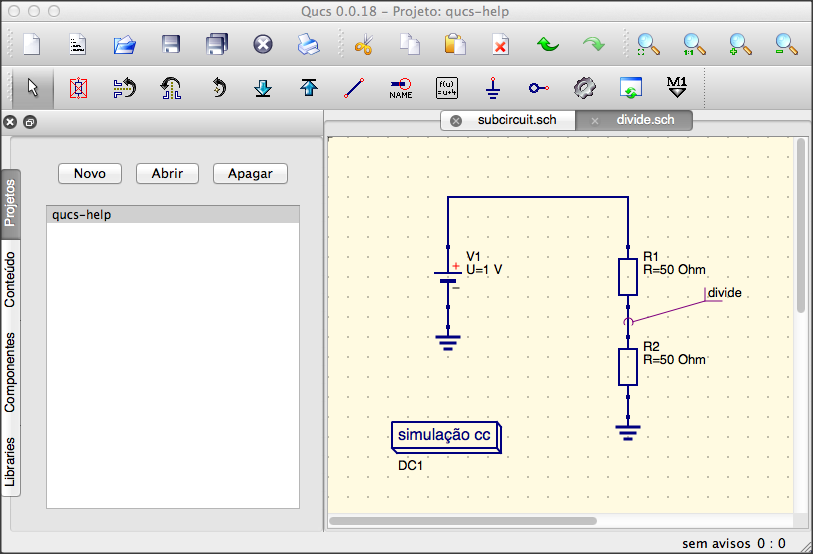Select the wire drawing tool

point(354,88)
